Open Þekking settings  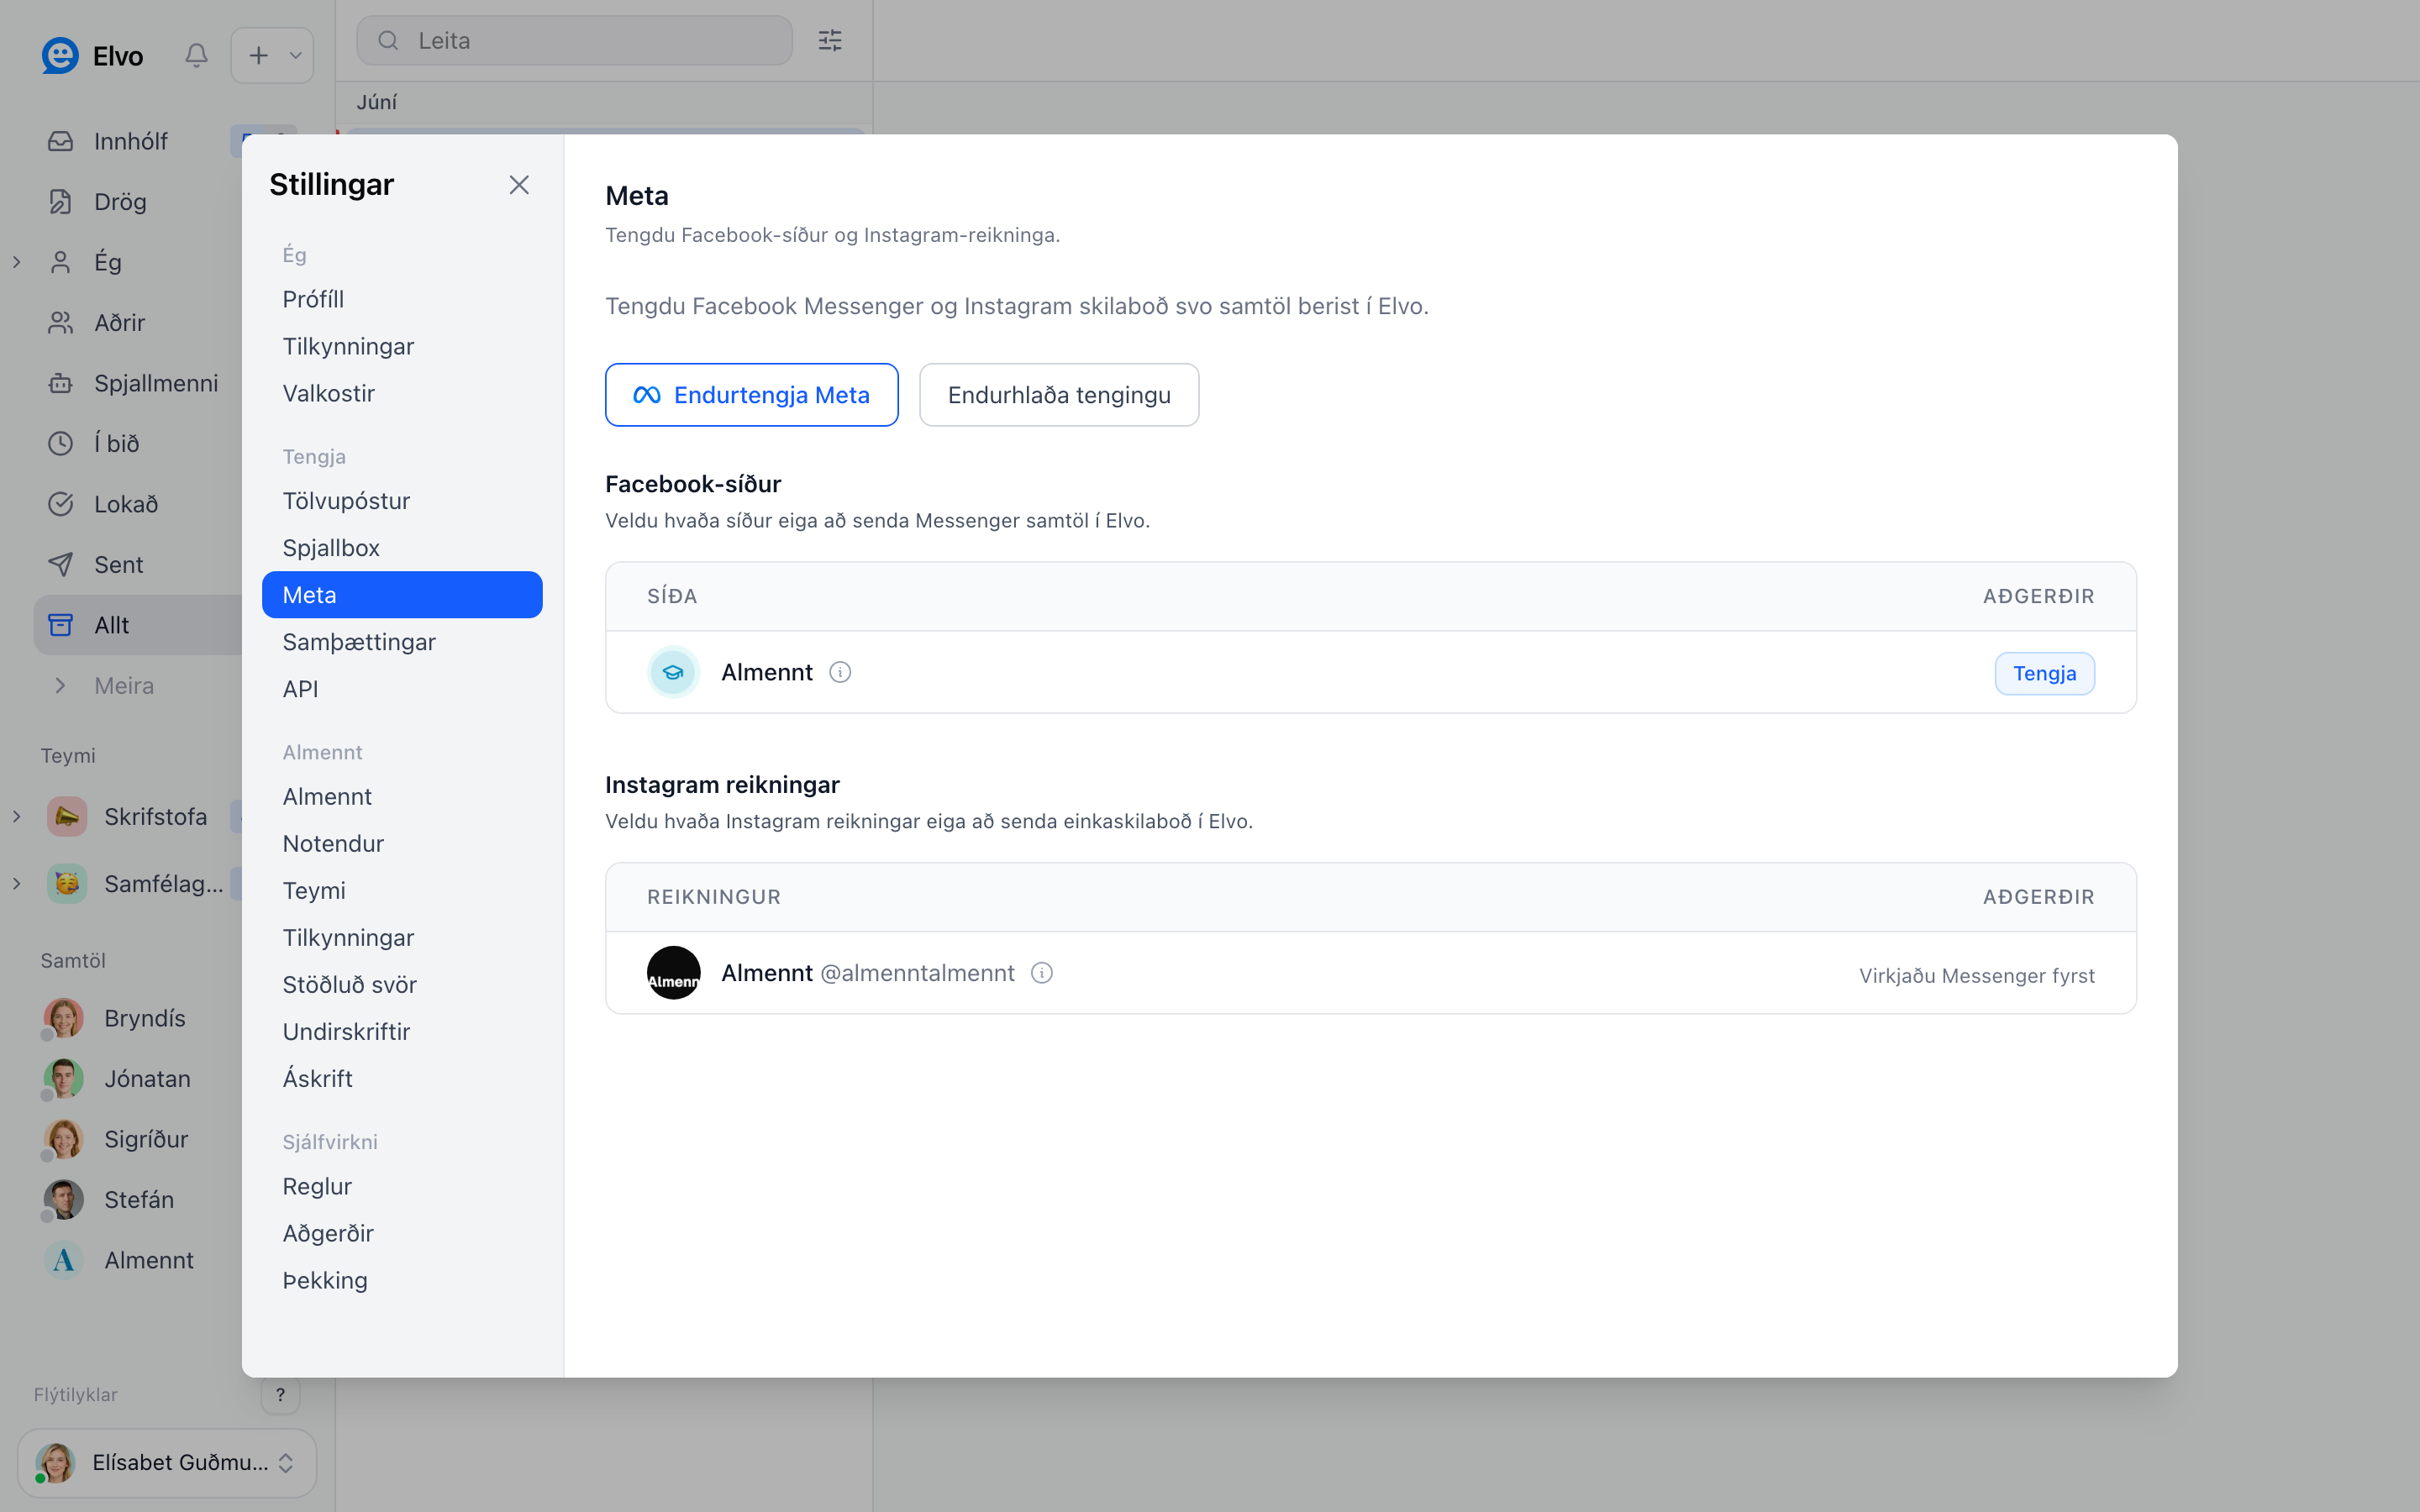coord(402,1280)
